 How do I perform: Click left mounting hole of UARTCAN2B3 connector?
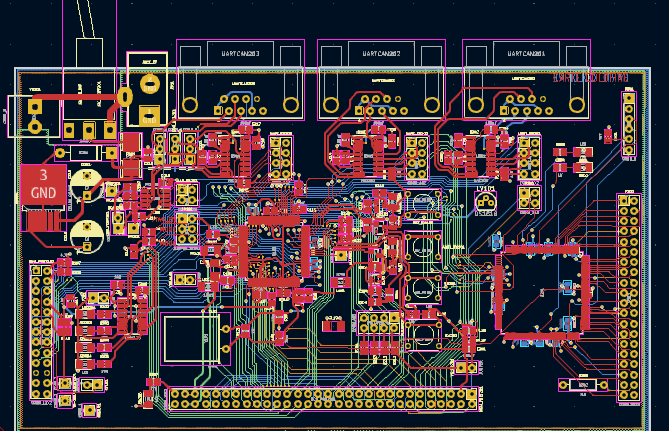click(x=190, y=105)
